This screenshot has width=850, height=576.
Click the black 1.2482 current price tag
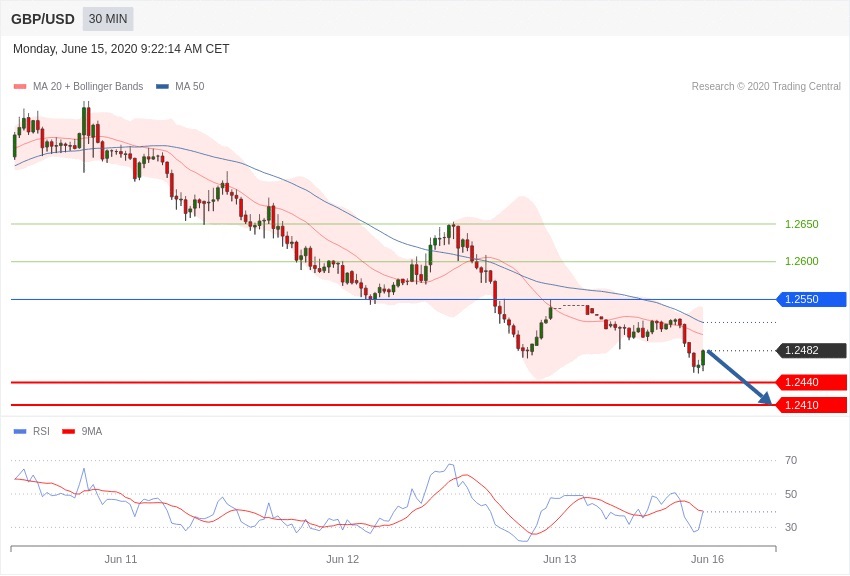(812, 351)
